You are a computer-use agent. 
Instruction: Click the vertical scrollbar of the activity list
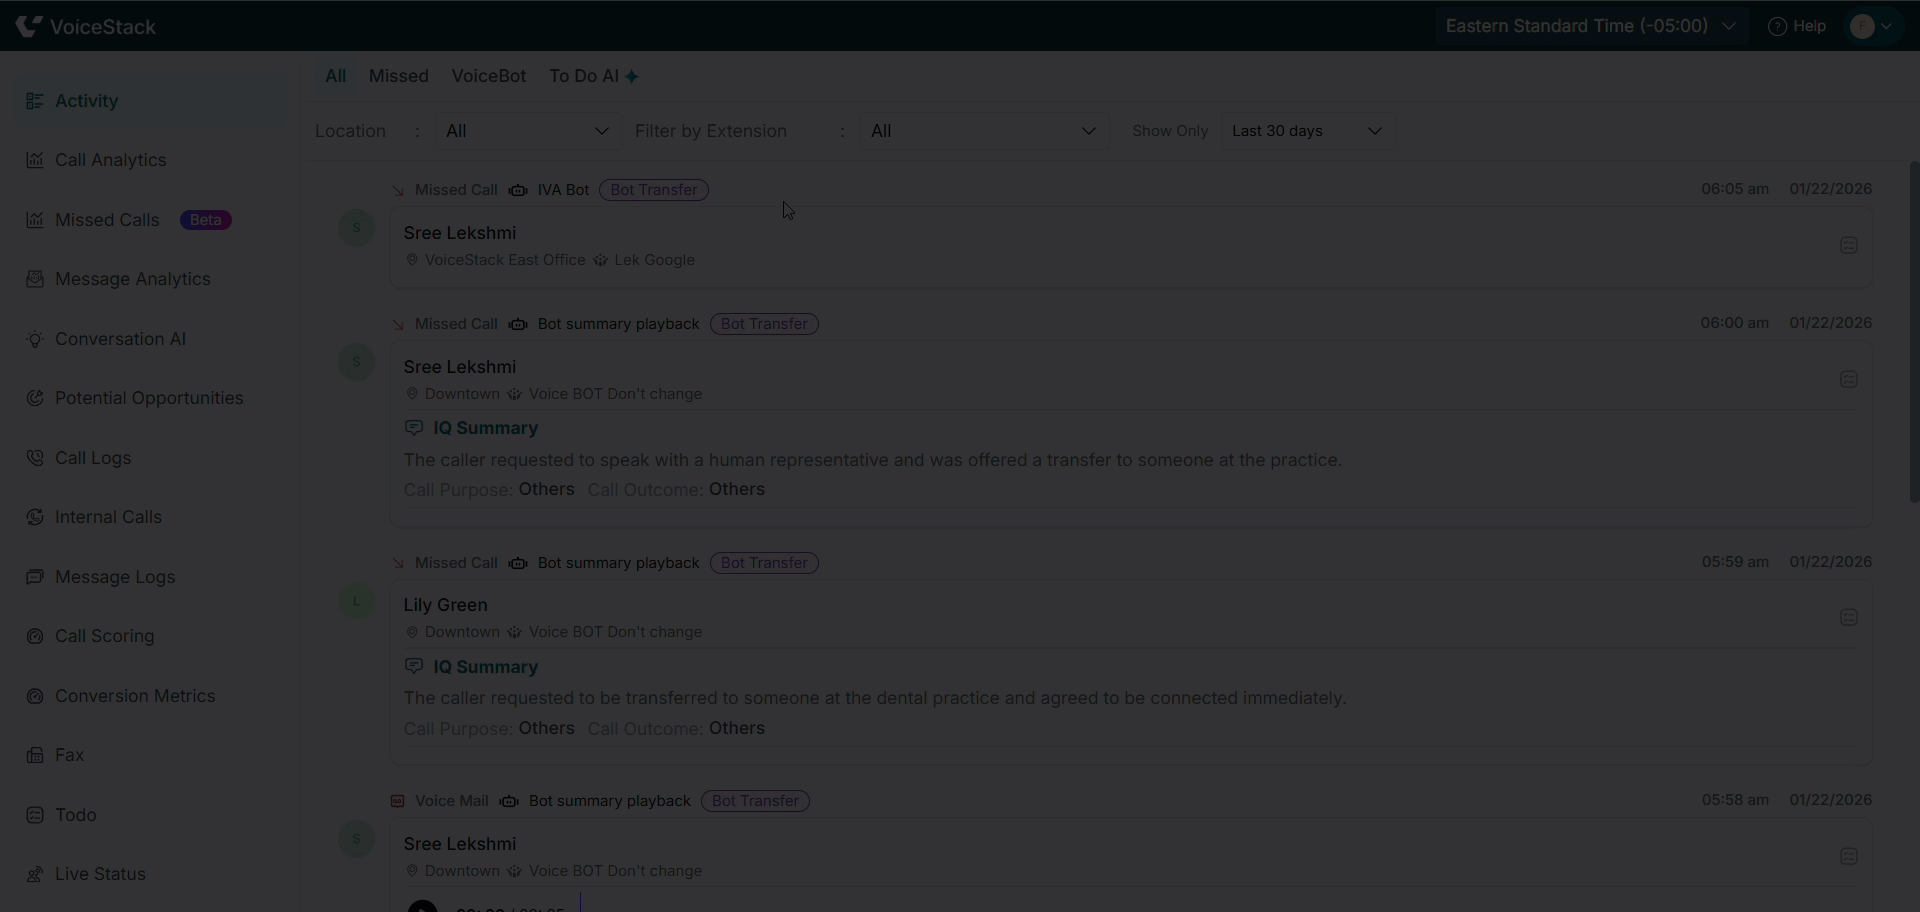1915,330
